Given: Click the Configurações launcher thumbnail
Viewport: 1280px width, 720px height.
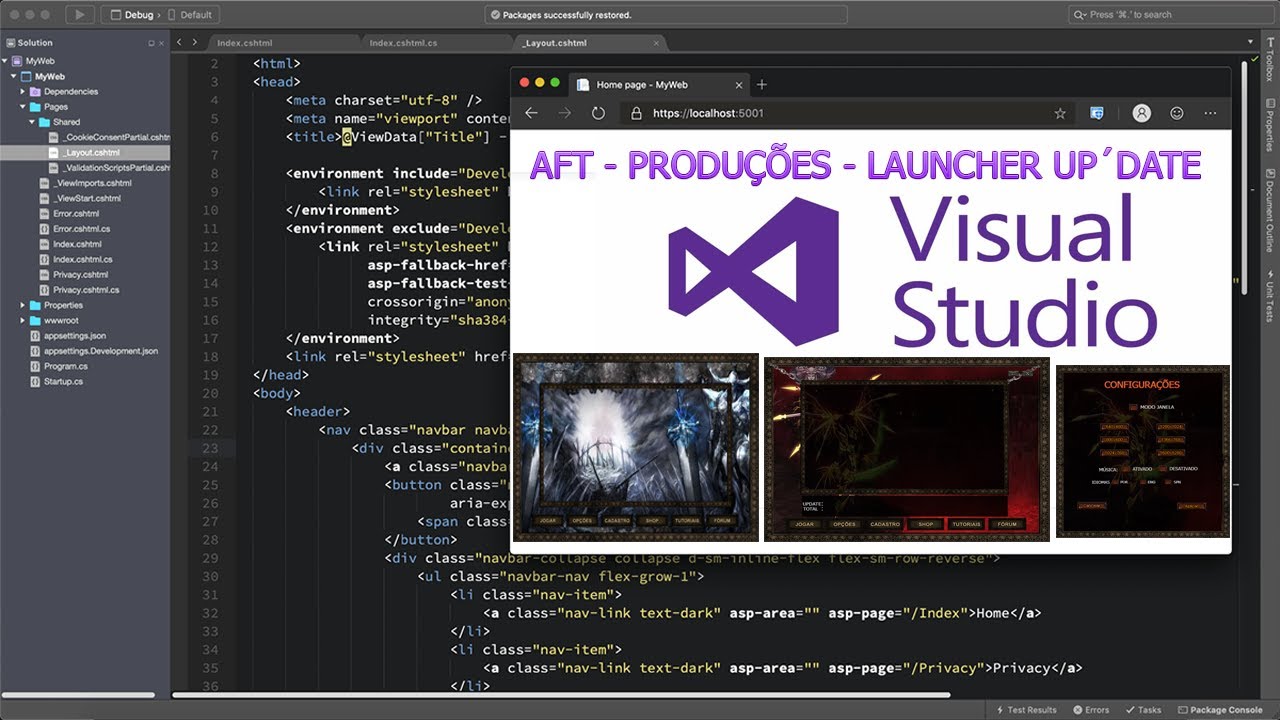Looking at the screenshot, I should [x=1143, y=451].
